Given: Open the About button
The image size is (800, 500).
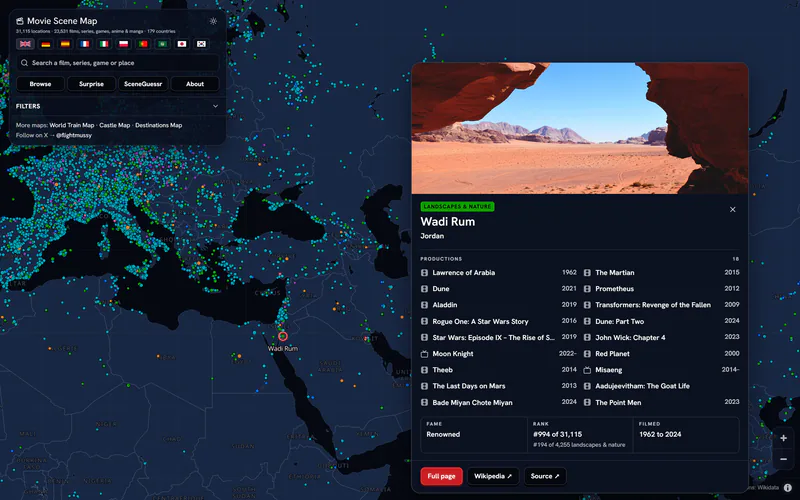Looking at the screenshot, I should (195, 84).
